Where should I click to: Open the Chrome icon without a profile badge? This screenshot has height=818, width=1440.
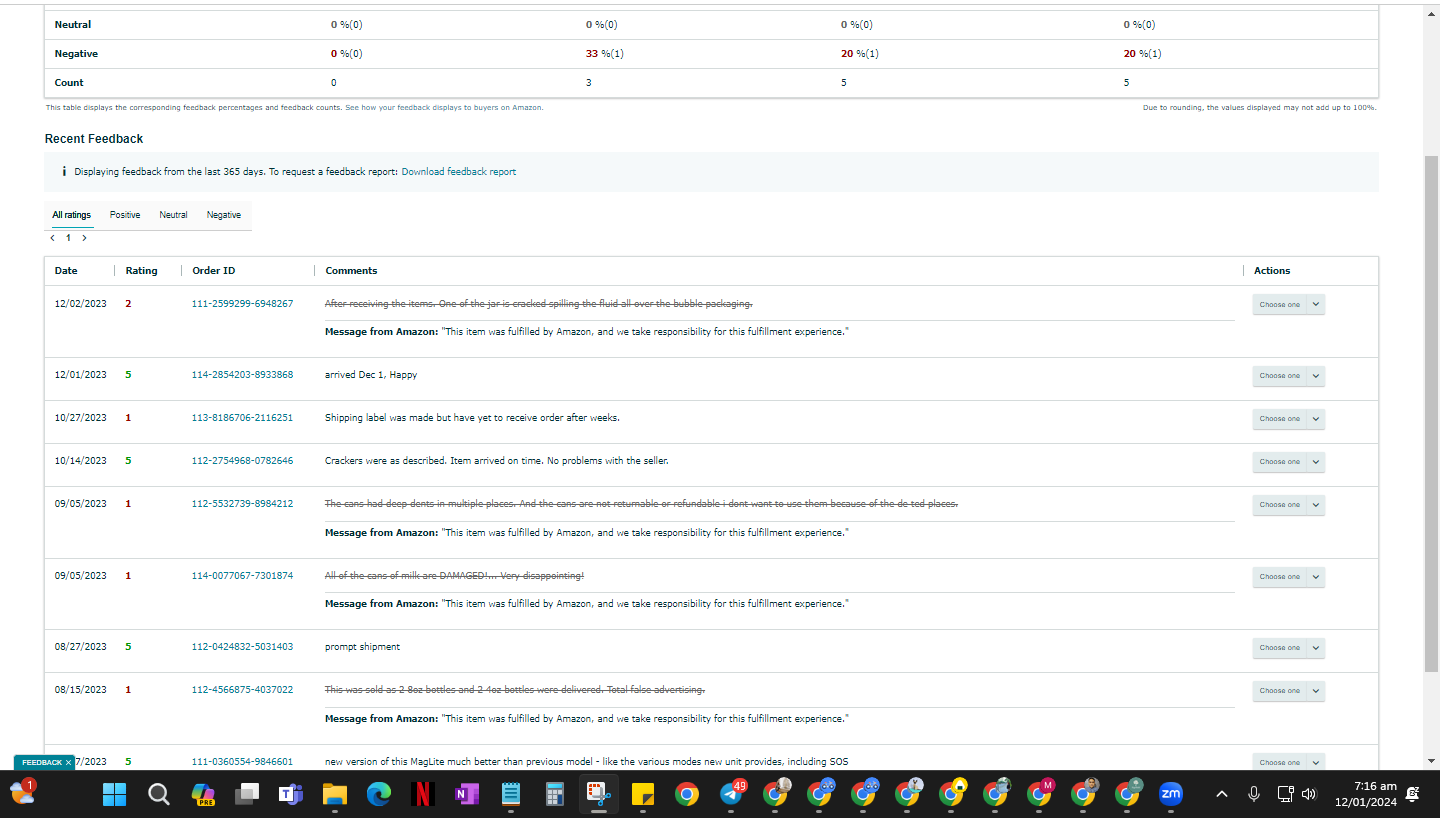point(686,794)
